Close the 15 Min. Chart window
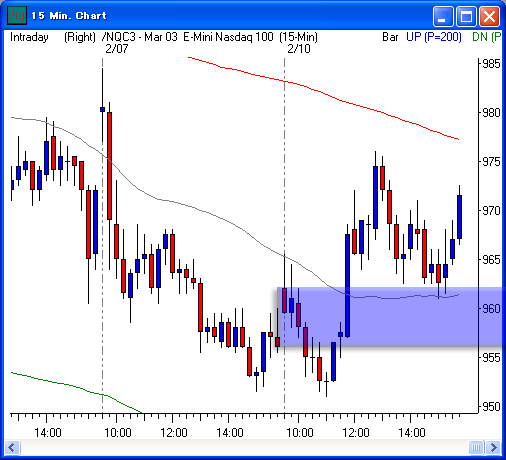Viewport: 506px width, 460px height. tap(489, 16)
